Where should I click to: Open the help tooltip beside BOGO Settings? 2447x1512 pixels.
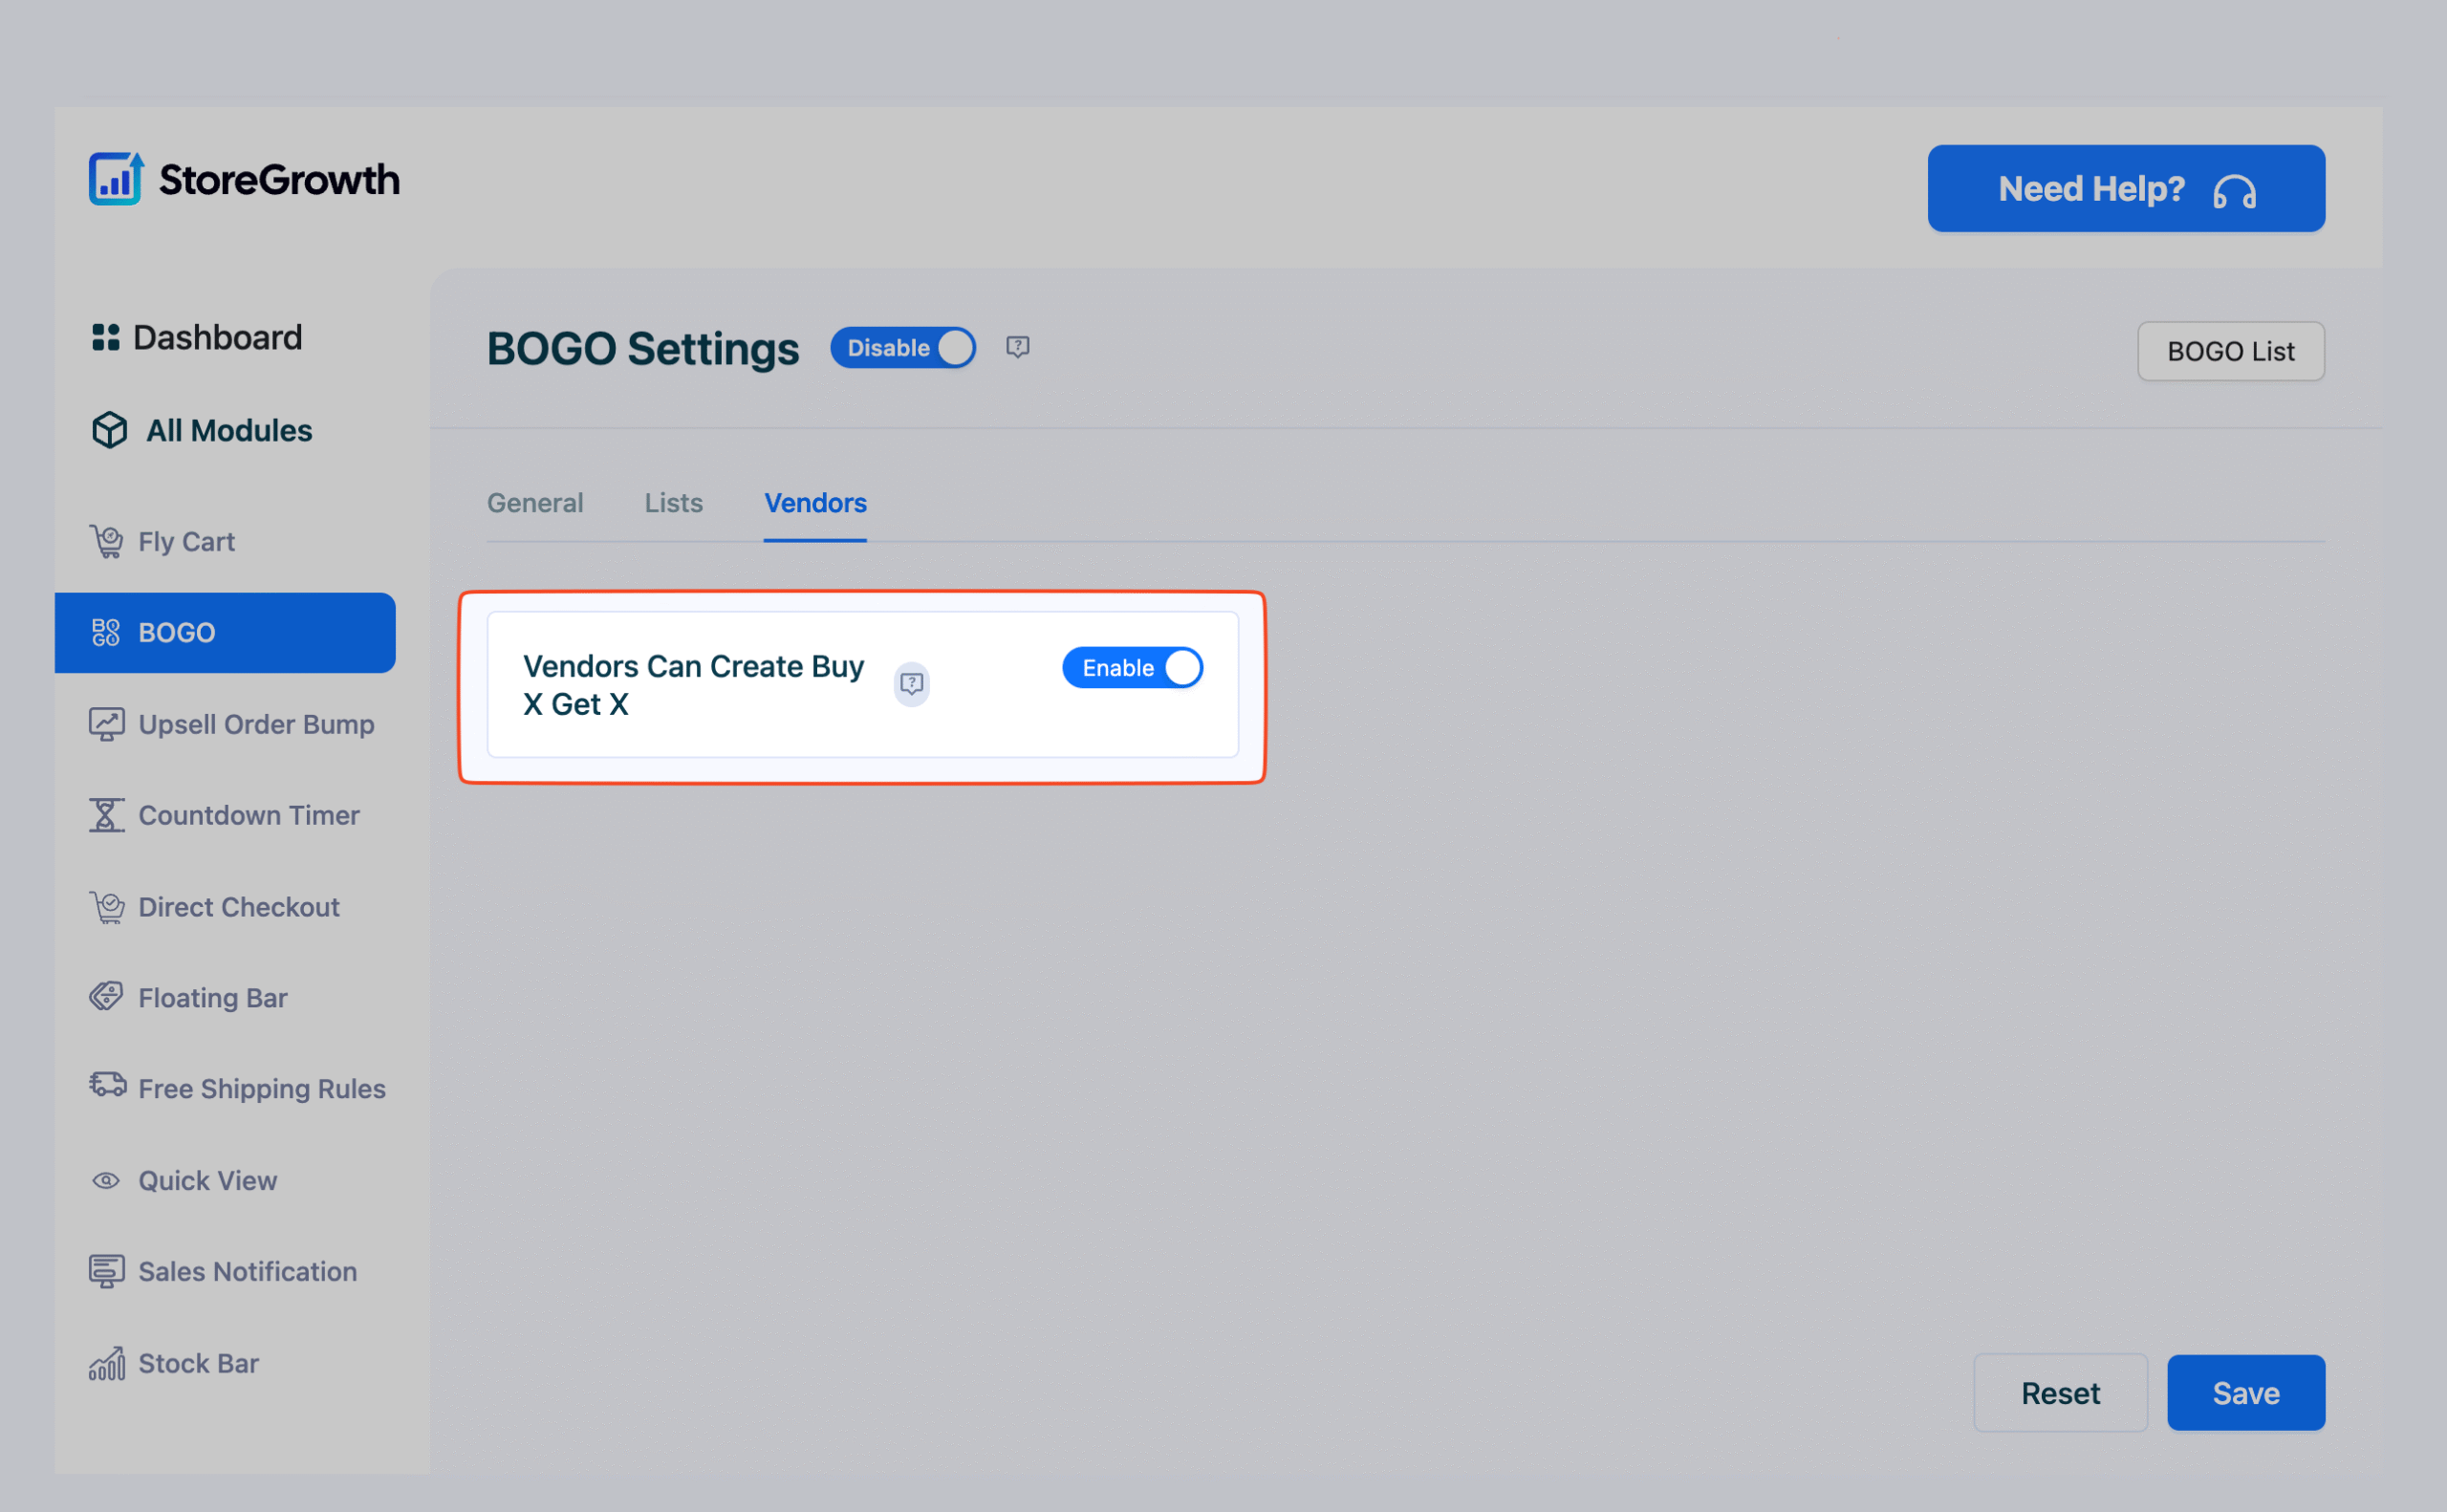click(x=1017, y=347)
